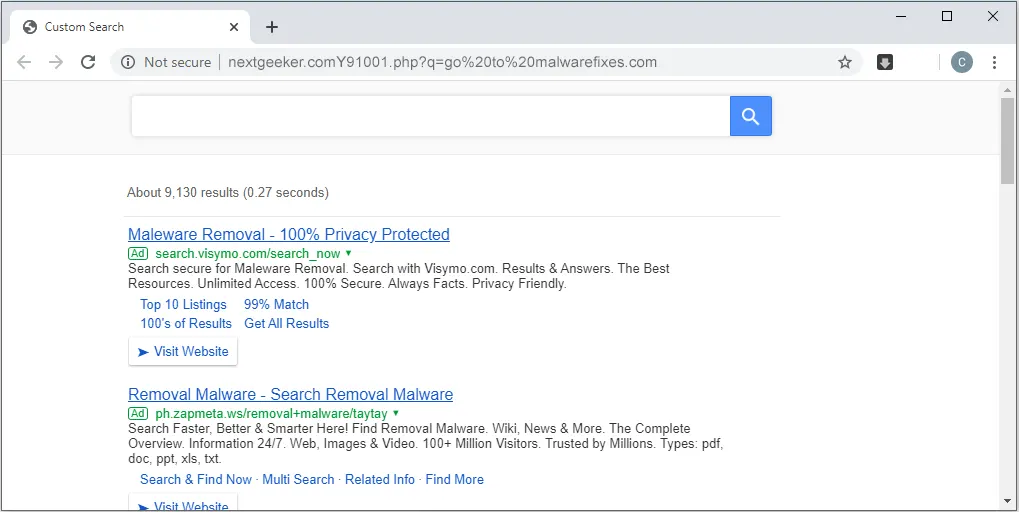Select the Custom Search tab
Image resolution: width=1019 pixels, height=512 pixels.
[130, 27]
